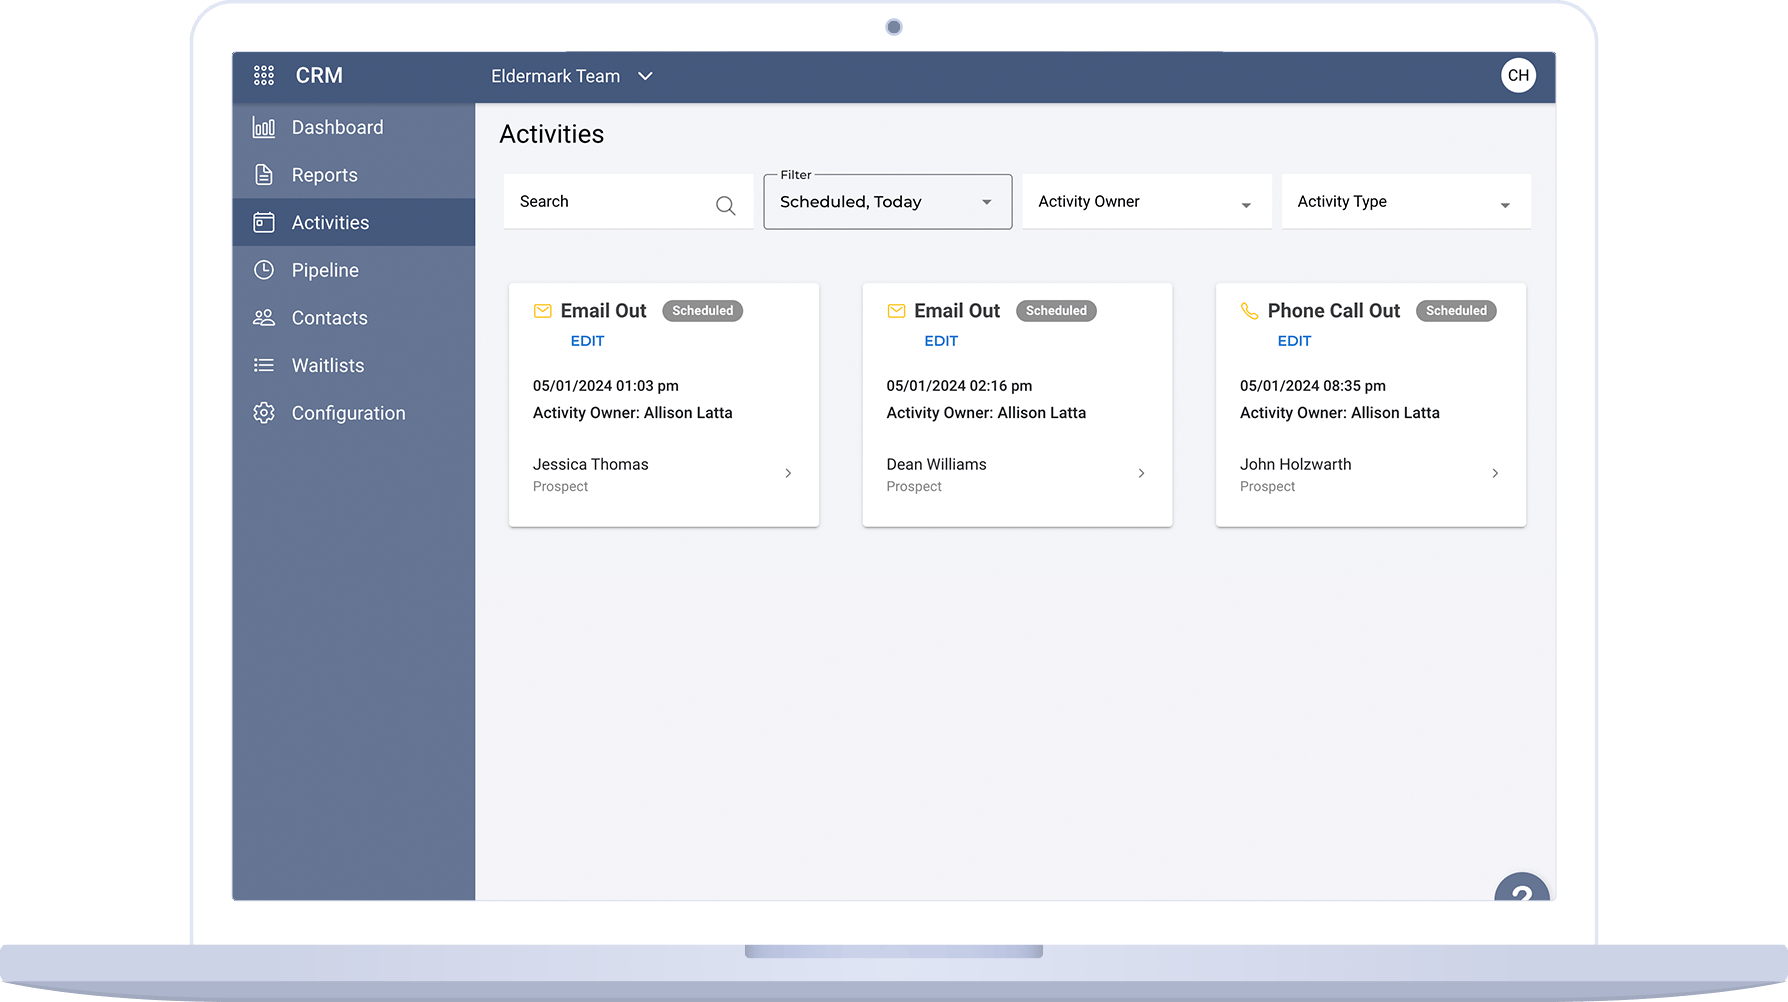The height and width of the screenshot is (1002, 1788).
Task: Click the CRM title in header
Action: tap(319, 76)
